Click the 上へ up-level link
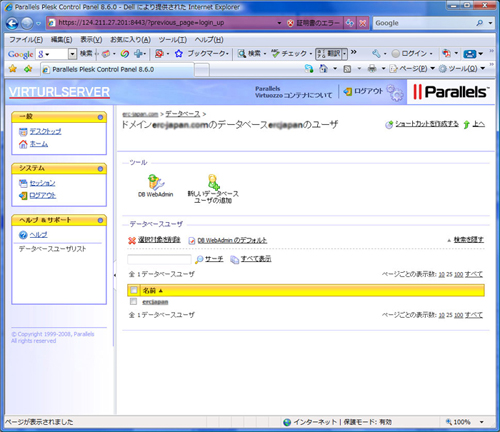500x432 pixels. (479, 124)
